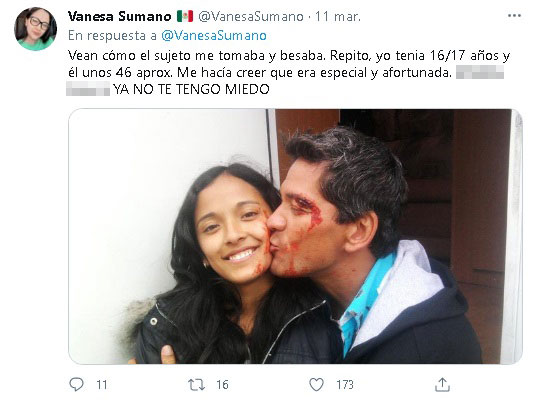Click the tweet text starting 'Vean cómo'
The width and height of the screenshot is (537, 401).
(289, 72)
